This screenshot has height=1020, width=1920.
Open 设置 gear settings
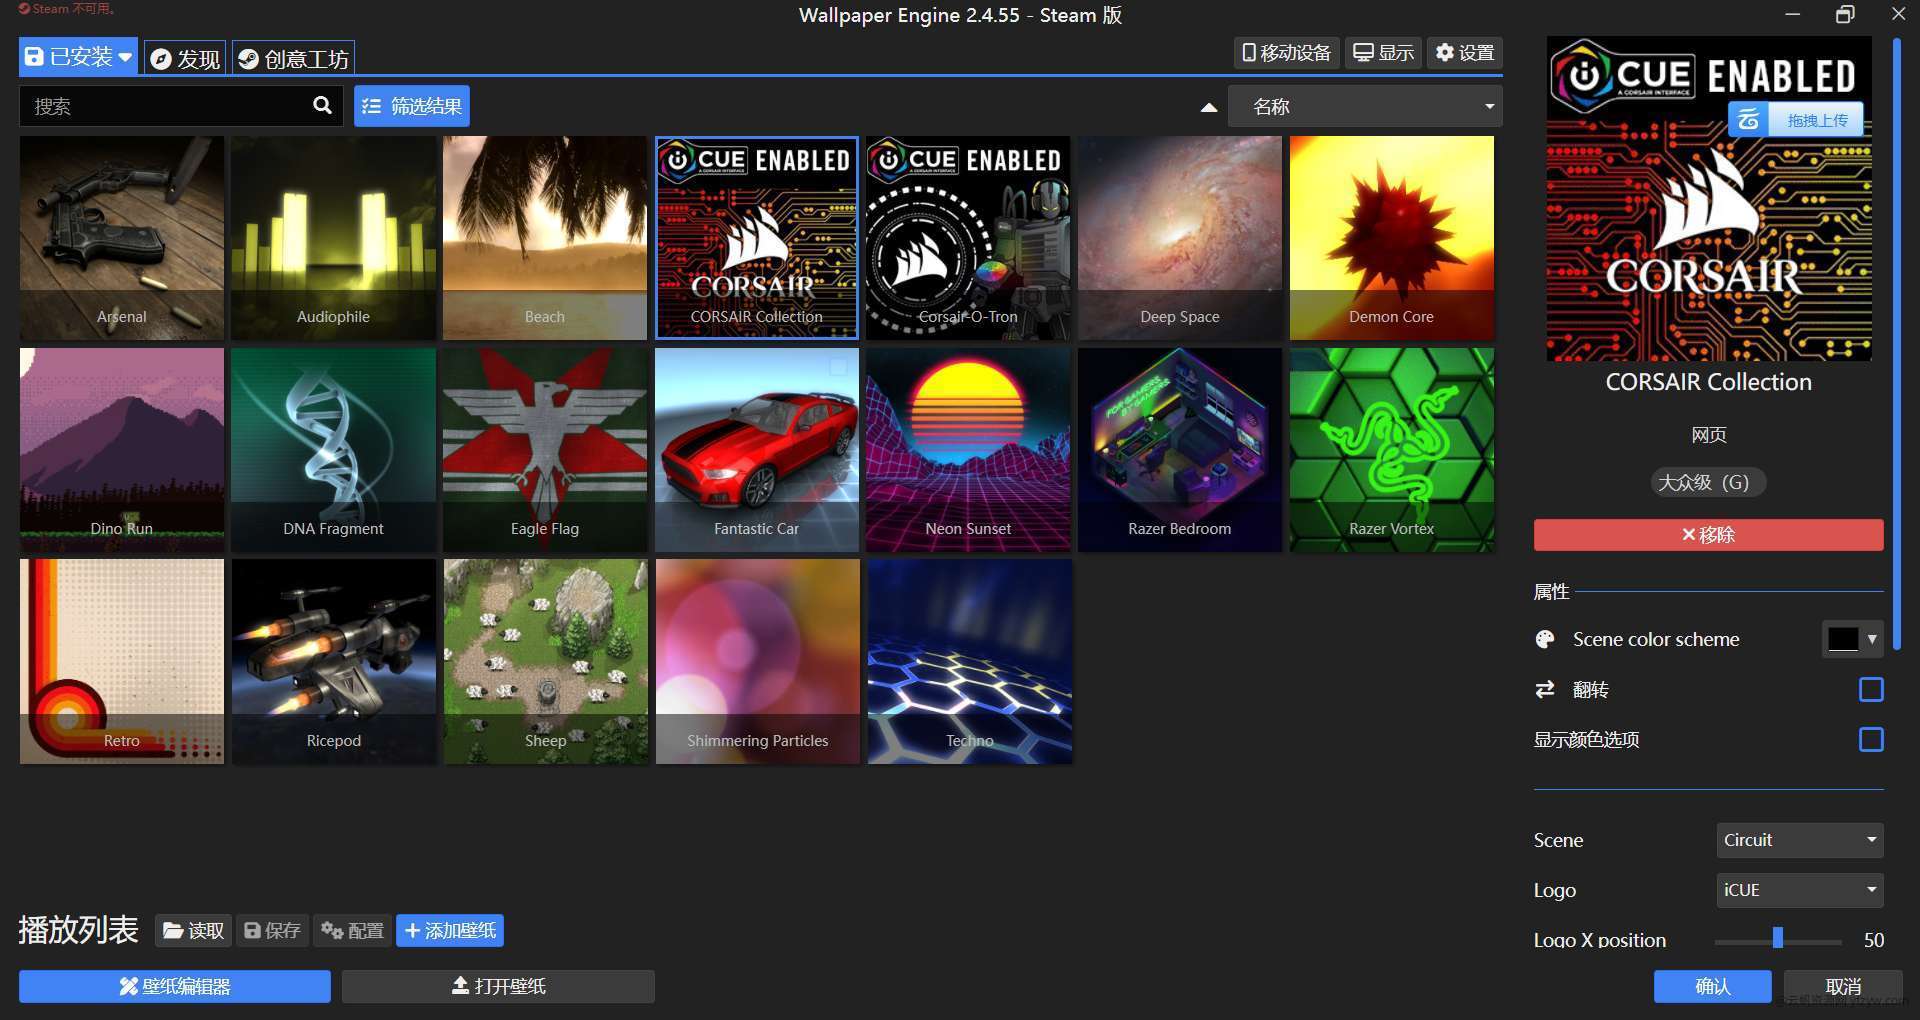1464,53
